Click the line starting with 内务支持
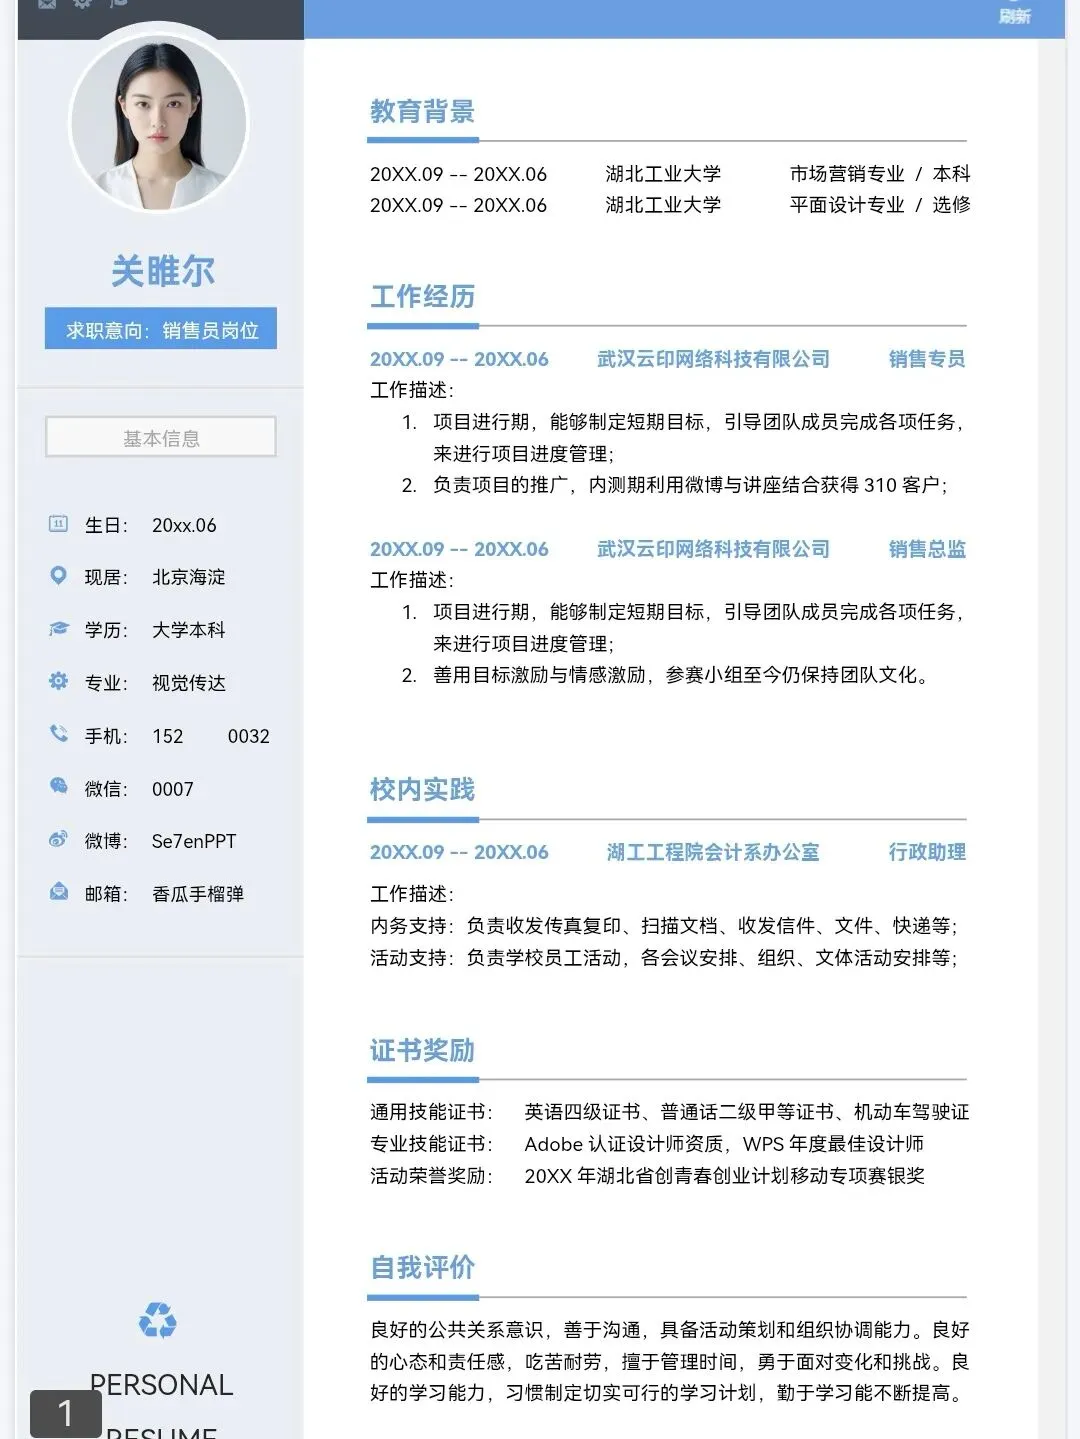Image resolution: width=1080 pixels, height=1439 pixels. point(665,926)
